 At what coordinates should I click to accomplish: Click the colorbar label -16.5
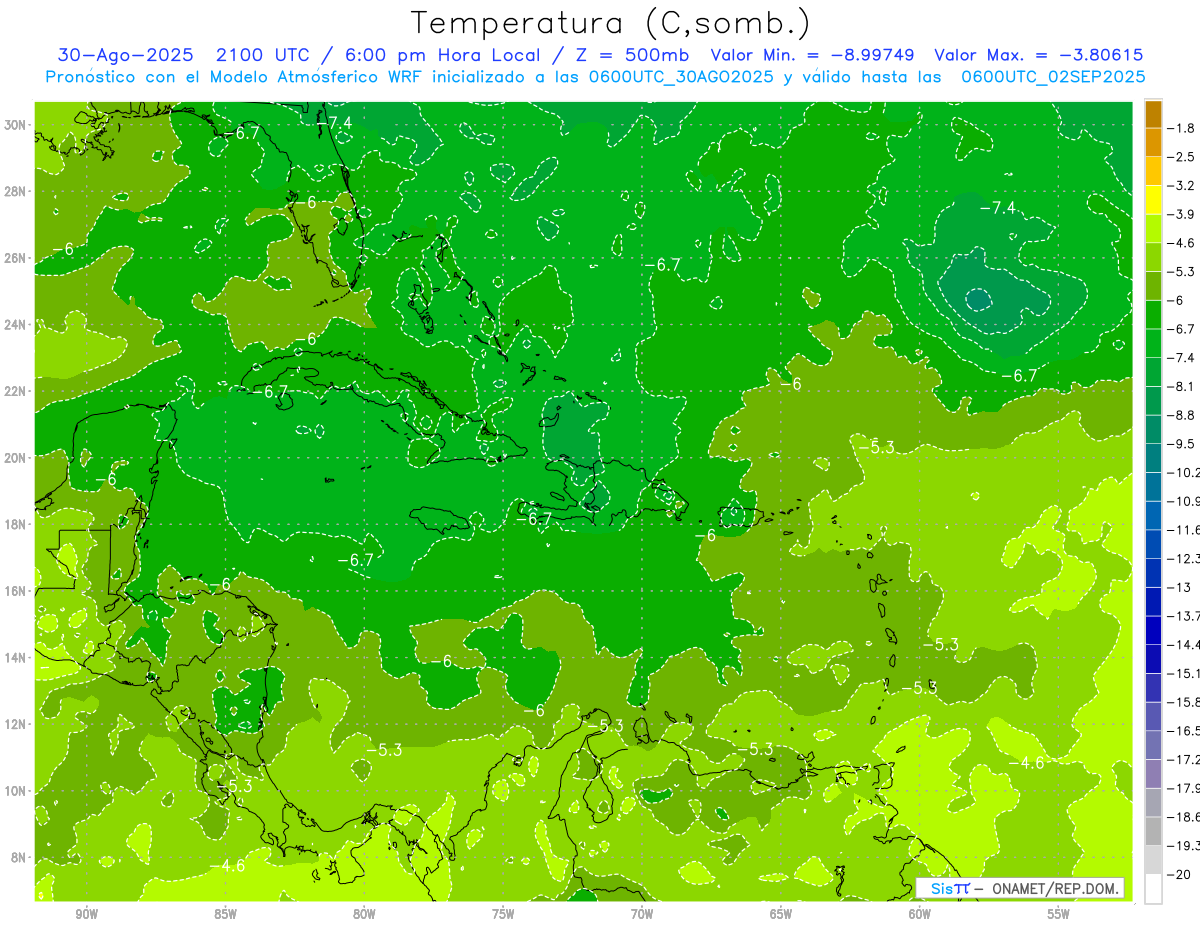click(1184, 731)
